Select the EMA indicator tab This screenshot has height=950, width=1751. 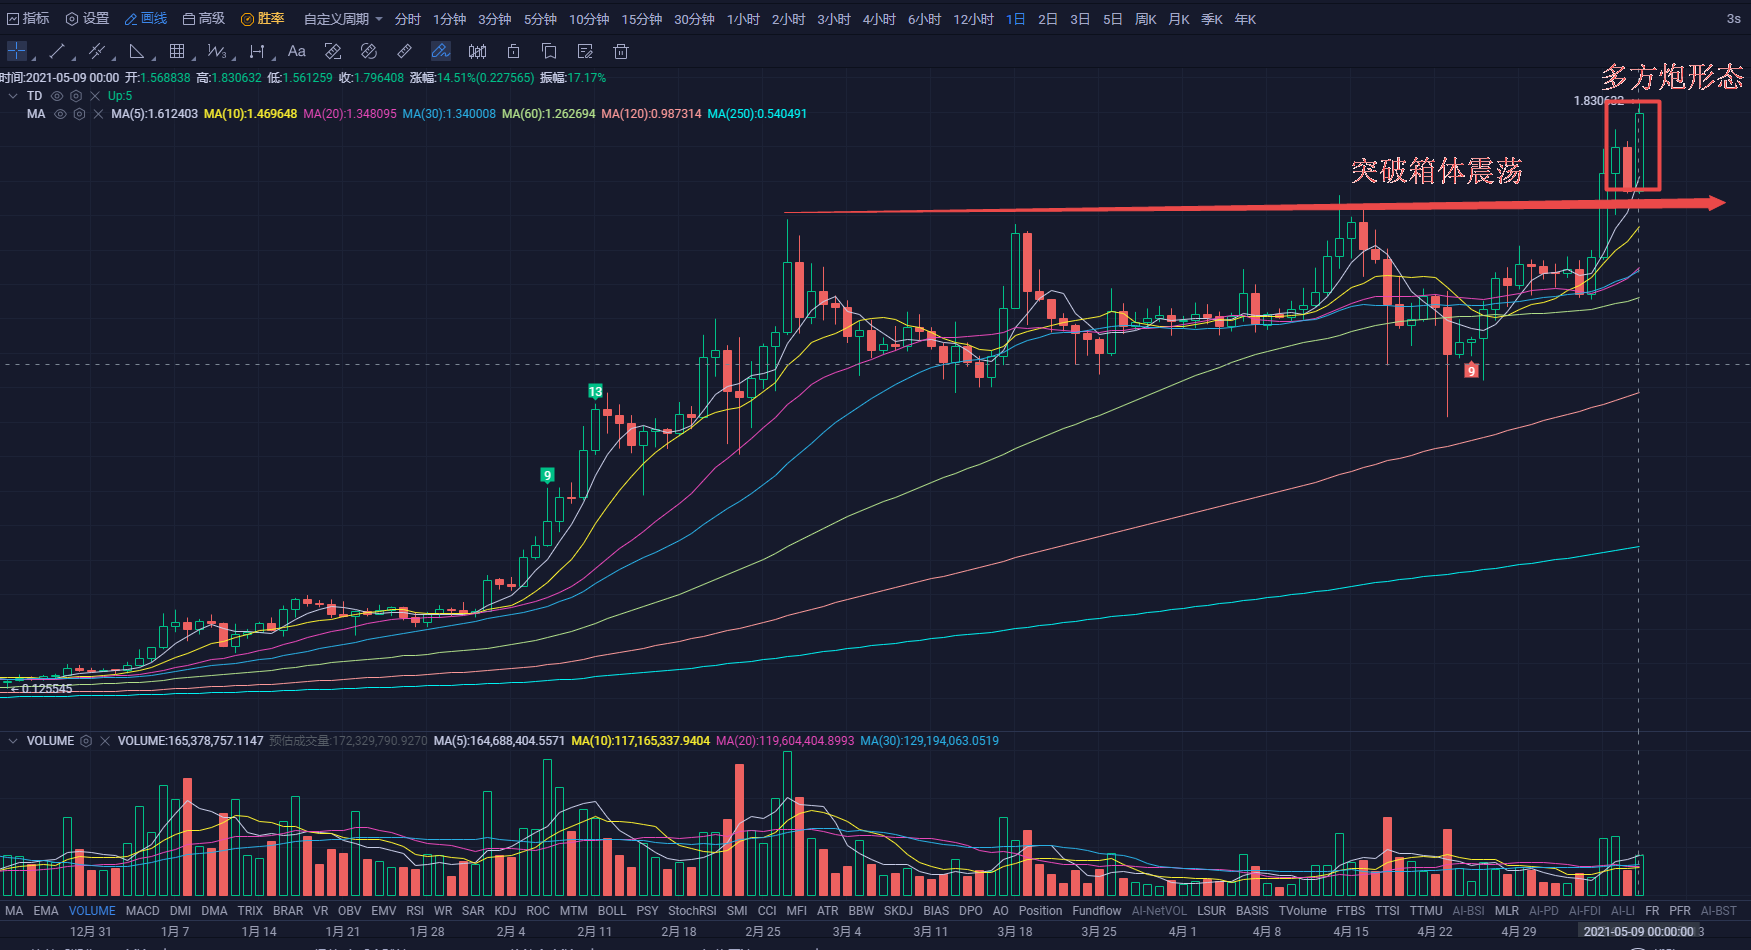(x=46, y=911)
